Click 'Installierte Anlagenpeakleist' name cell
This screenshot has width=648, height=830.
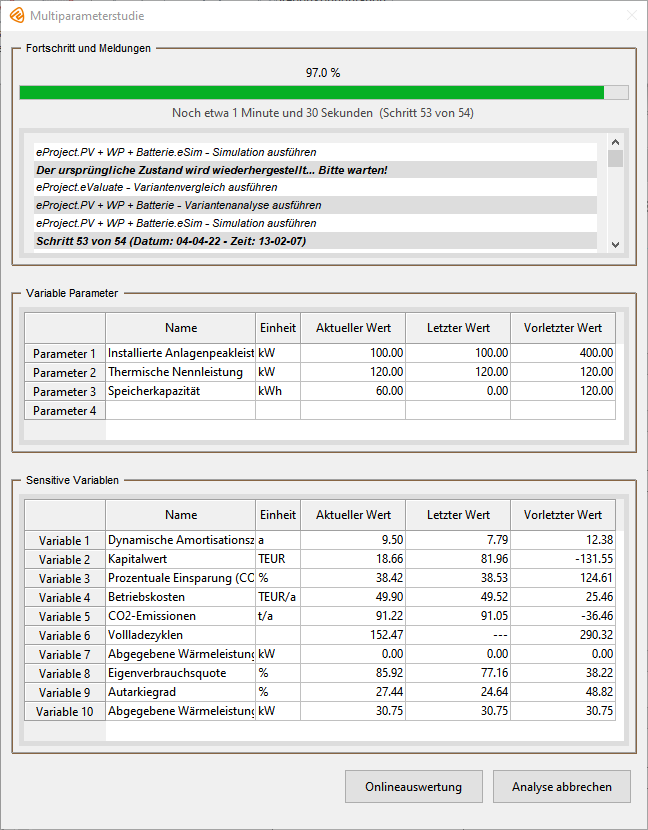click(181, 353)
